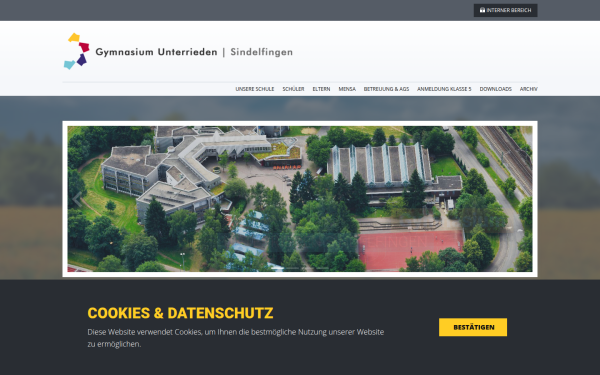Confirm cookies with Bestätigen button

click(x=473, y=327)
